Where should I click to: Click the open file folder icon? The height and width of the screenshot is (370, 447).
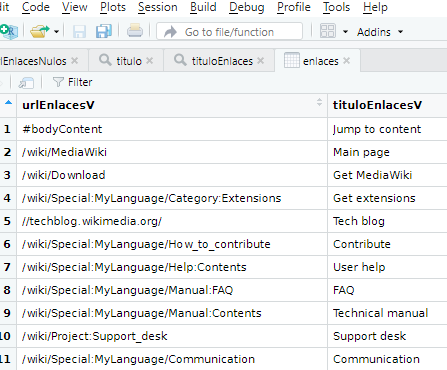click(39, 32)
